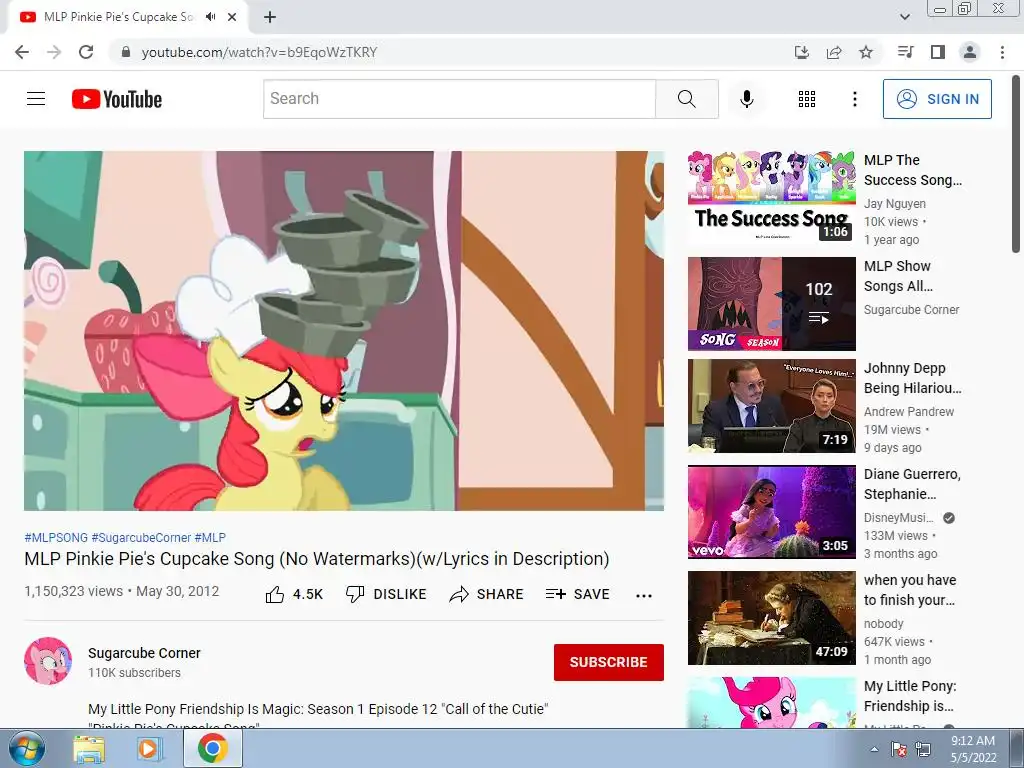Image resolution: width=1024 pixels, height=768 pixels.
Task: Click on the video player frame
Action: 344,330
